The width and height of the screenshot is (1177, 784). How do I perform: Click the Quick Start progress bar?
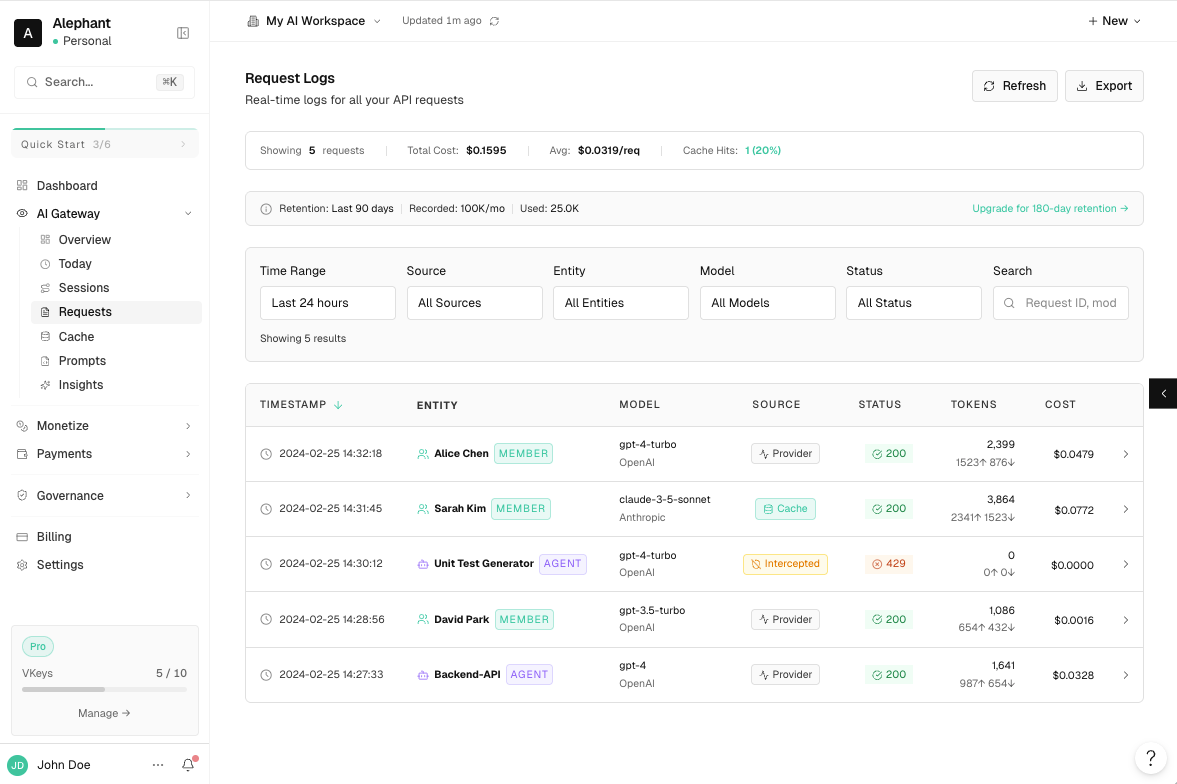coord(104,129)
